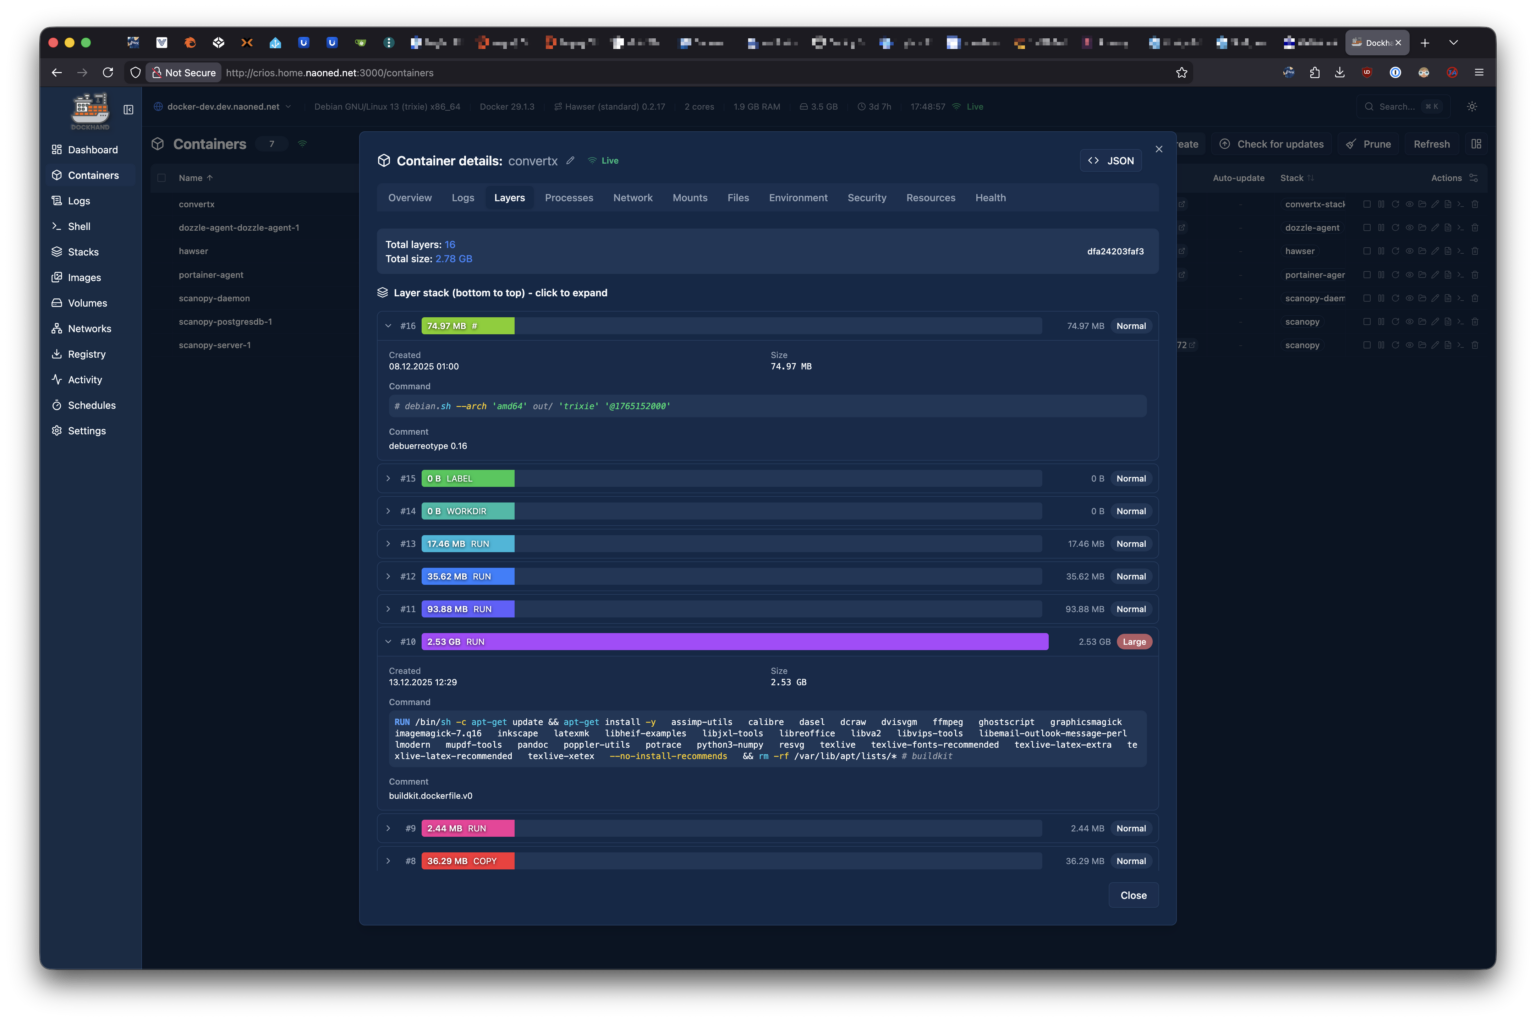Bookmark this page with star icon
Image resolution: width=1536 pixels, height=1022 pixels.
(1181, 73)
